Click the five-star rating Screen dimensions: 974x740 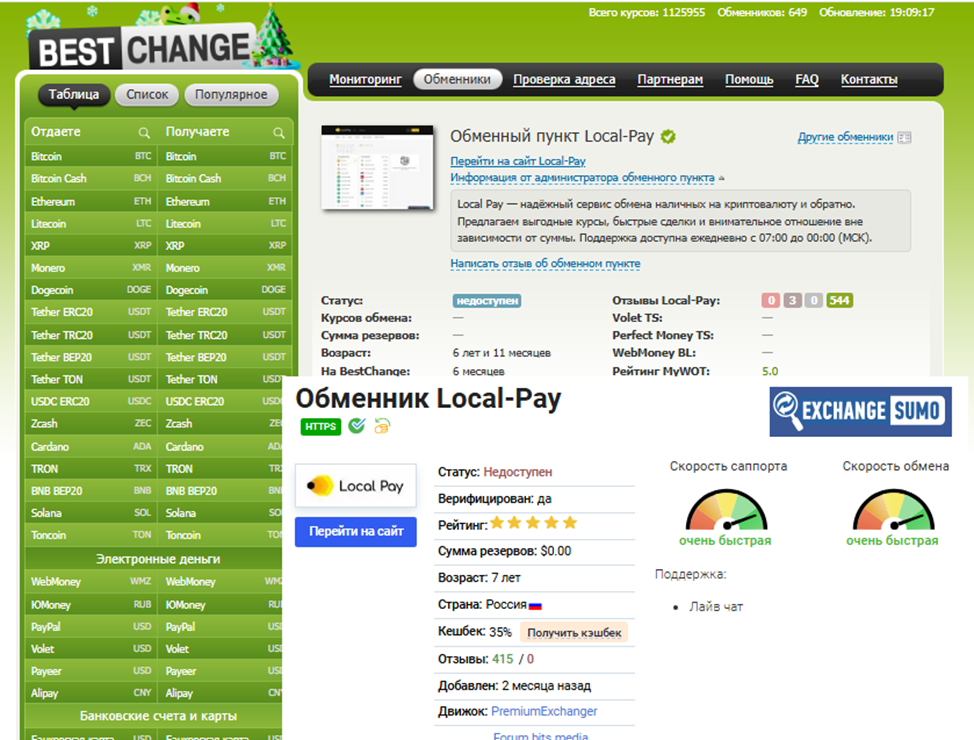534,523
